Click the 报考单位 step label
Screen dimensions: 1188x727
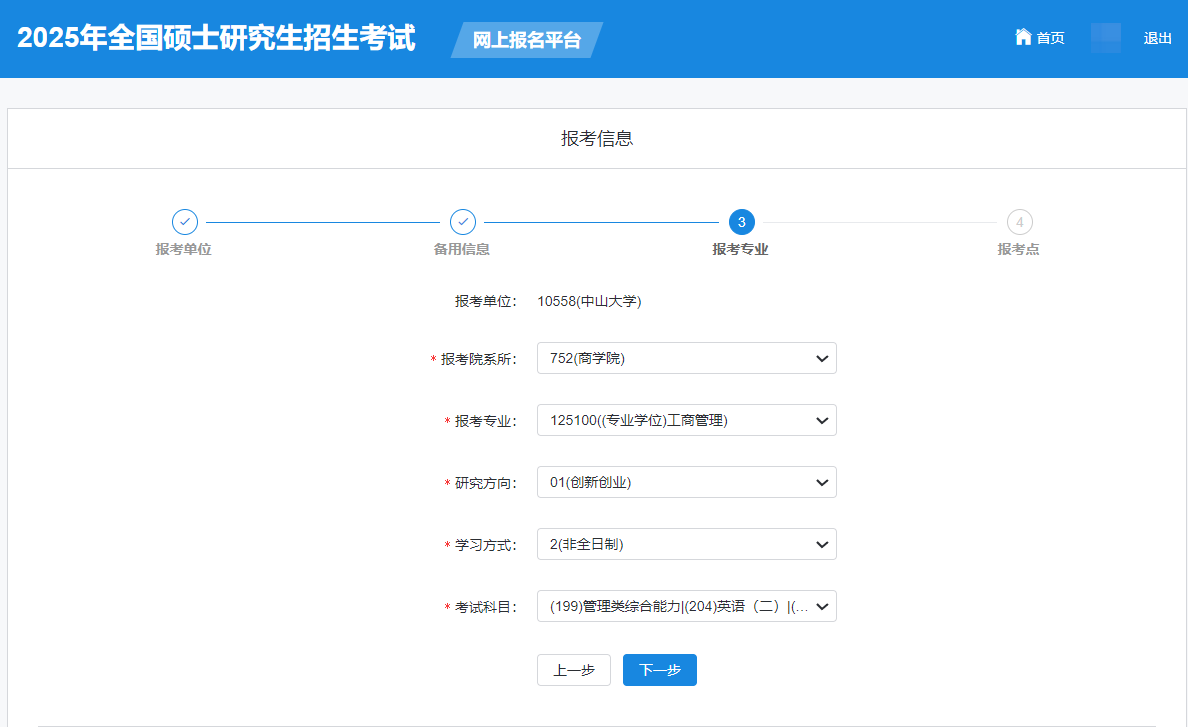click(184, 249)
